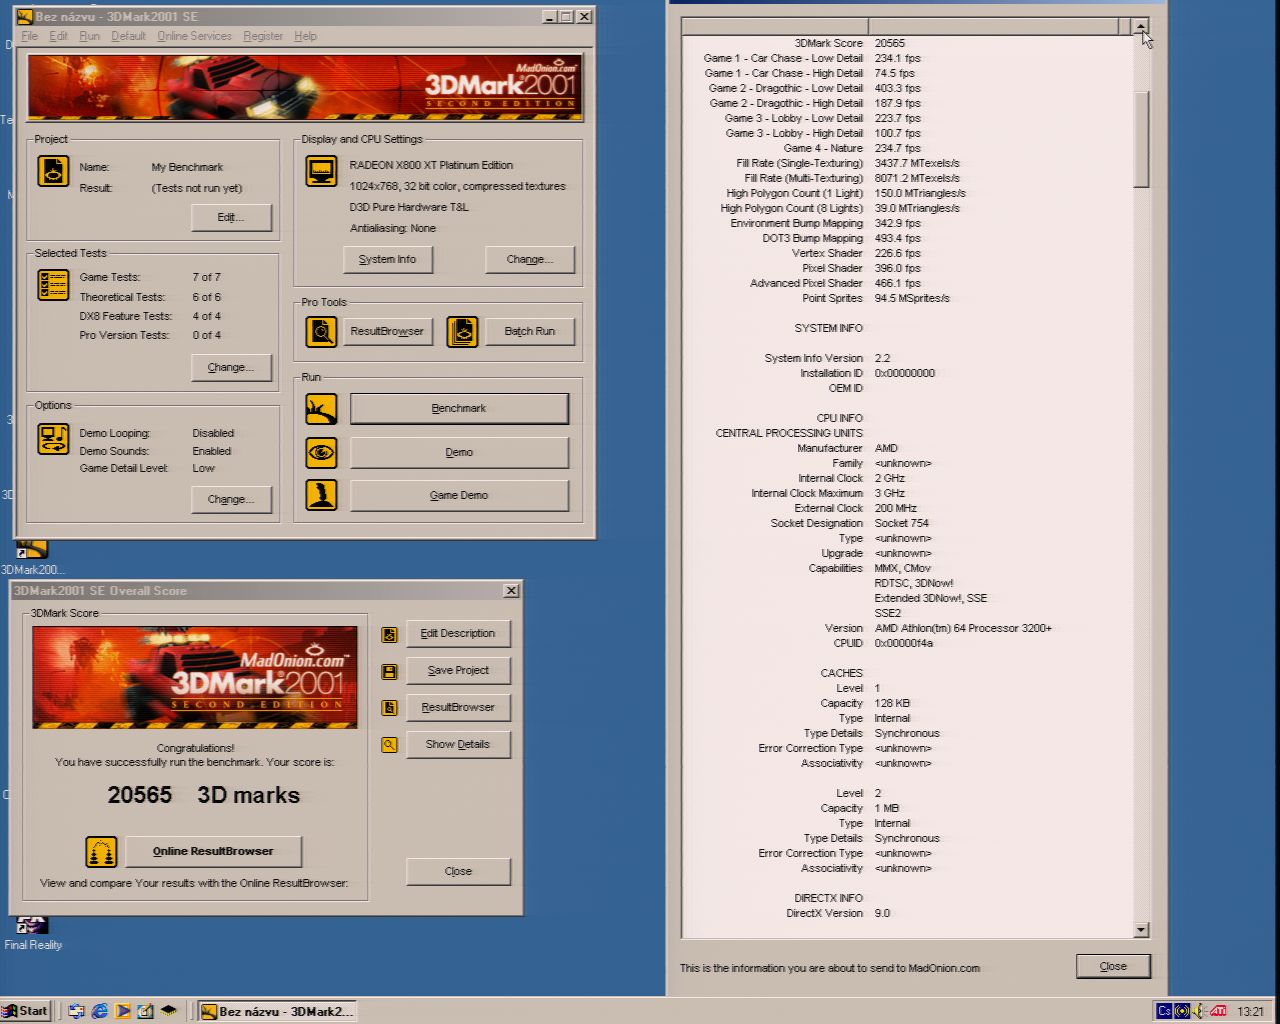1280x1024 pixels.
Task: Click the Save Project floppy icon
Action: pyautogui.click(x=389, y=671)
